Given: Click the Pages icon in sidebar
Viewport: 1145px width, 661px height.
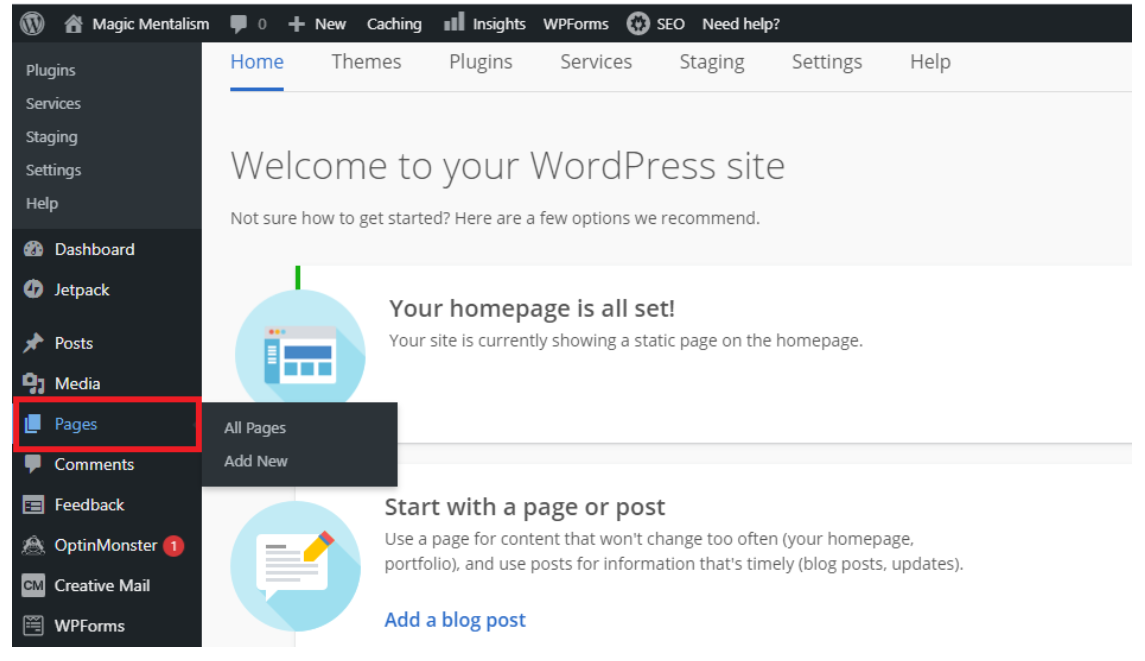Looking at the screenshot, I should coord(33,424).
